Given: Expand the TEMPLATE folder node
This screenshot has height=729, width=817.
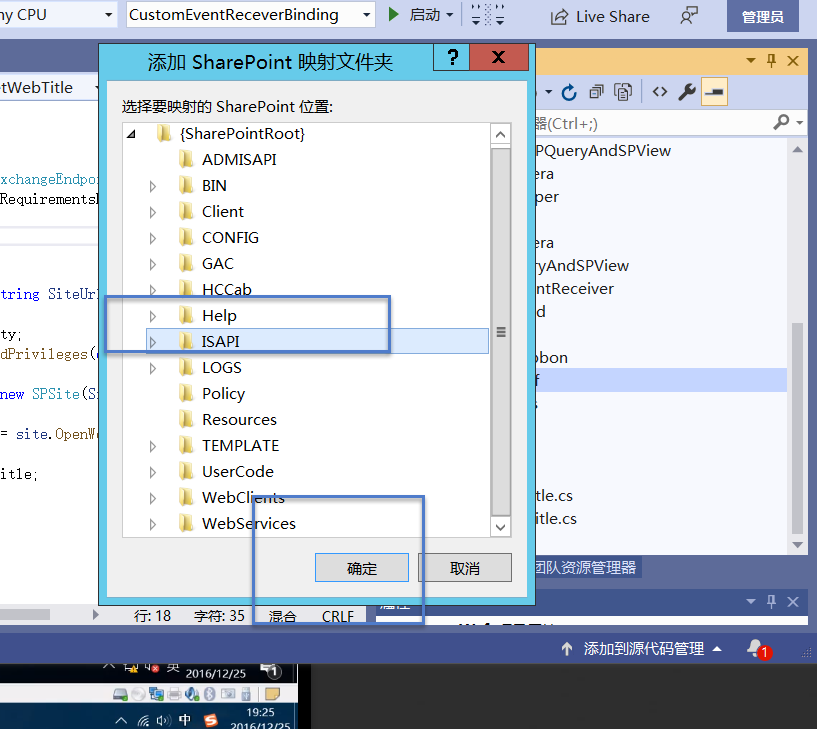Looking at the screenshot, I should click(x=153, y=447).
